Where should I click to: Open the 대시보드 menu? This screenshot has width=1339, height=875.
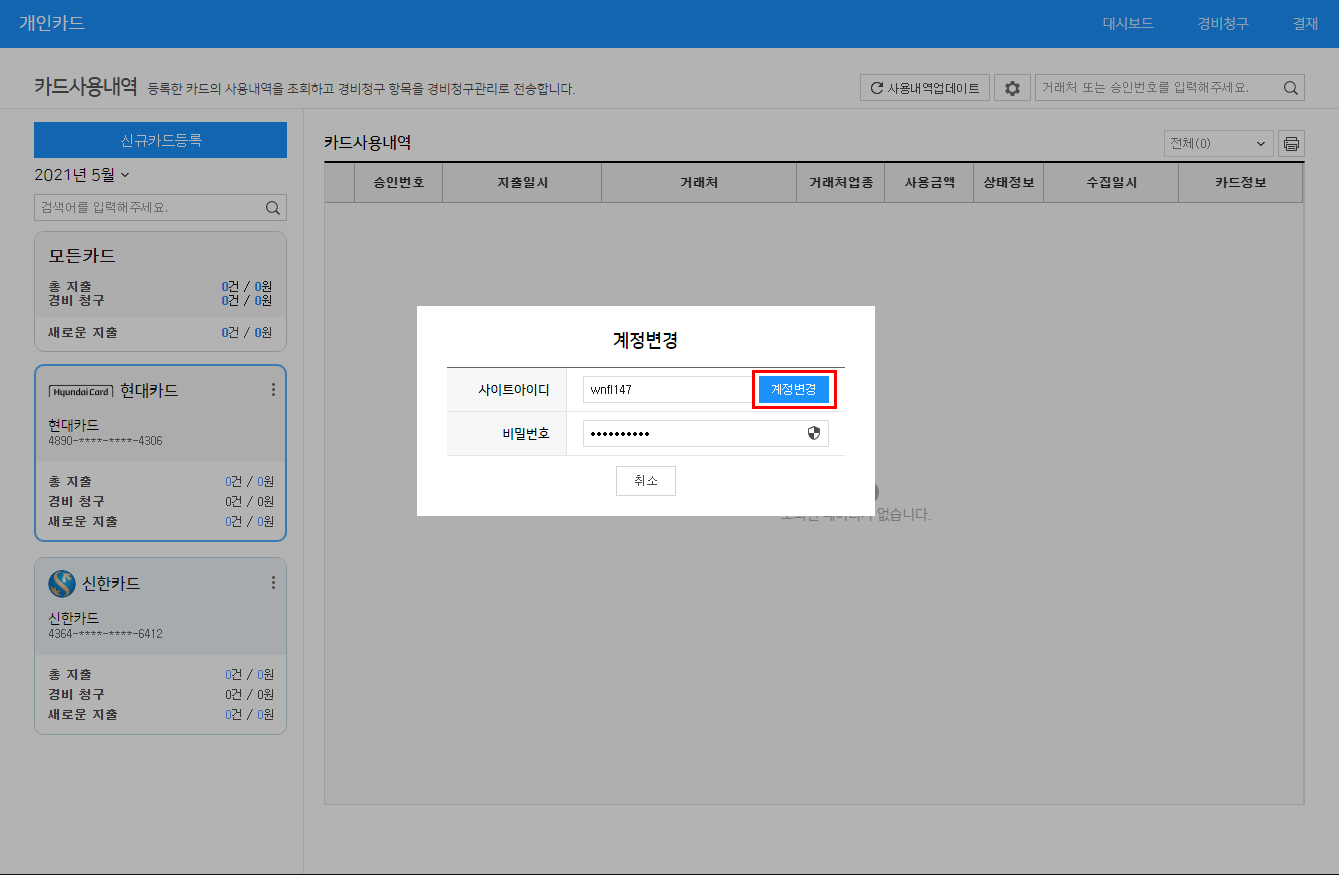(x=1128, y=24)
